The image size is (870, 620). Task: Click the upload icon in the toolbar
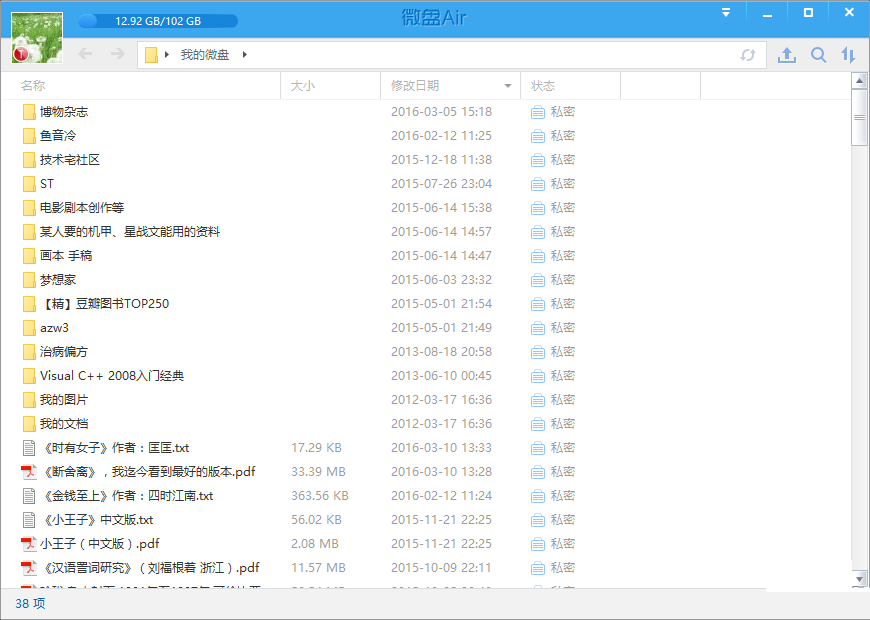[786, 54]
